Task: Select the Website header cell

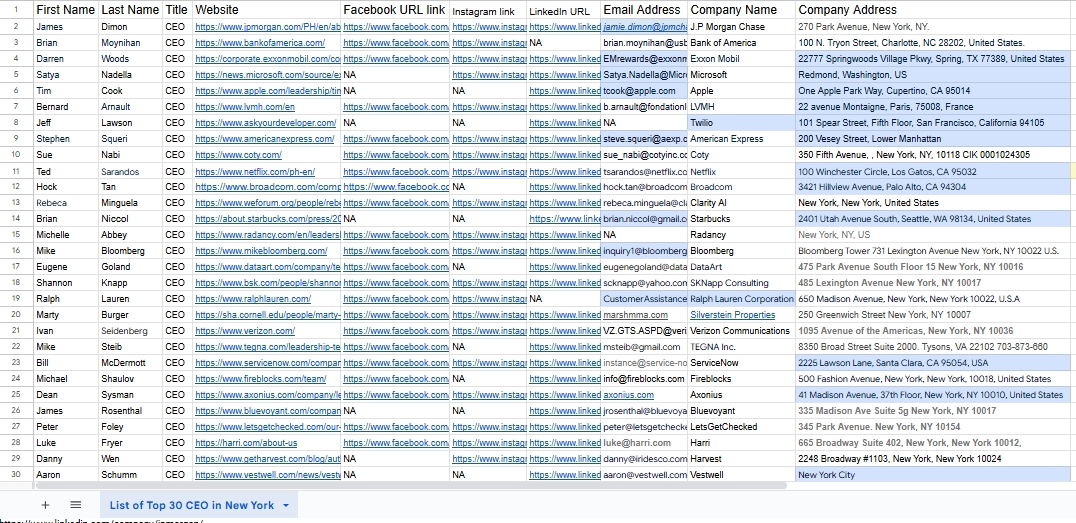Action: pos(266,10)
